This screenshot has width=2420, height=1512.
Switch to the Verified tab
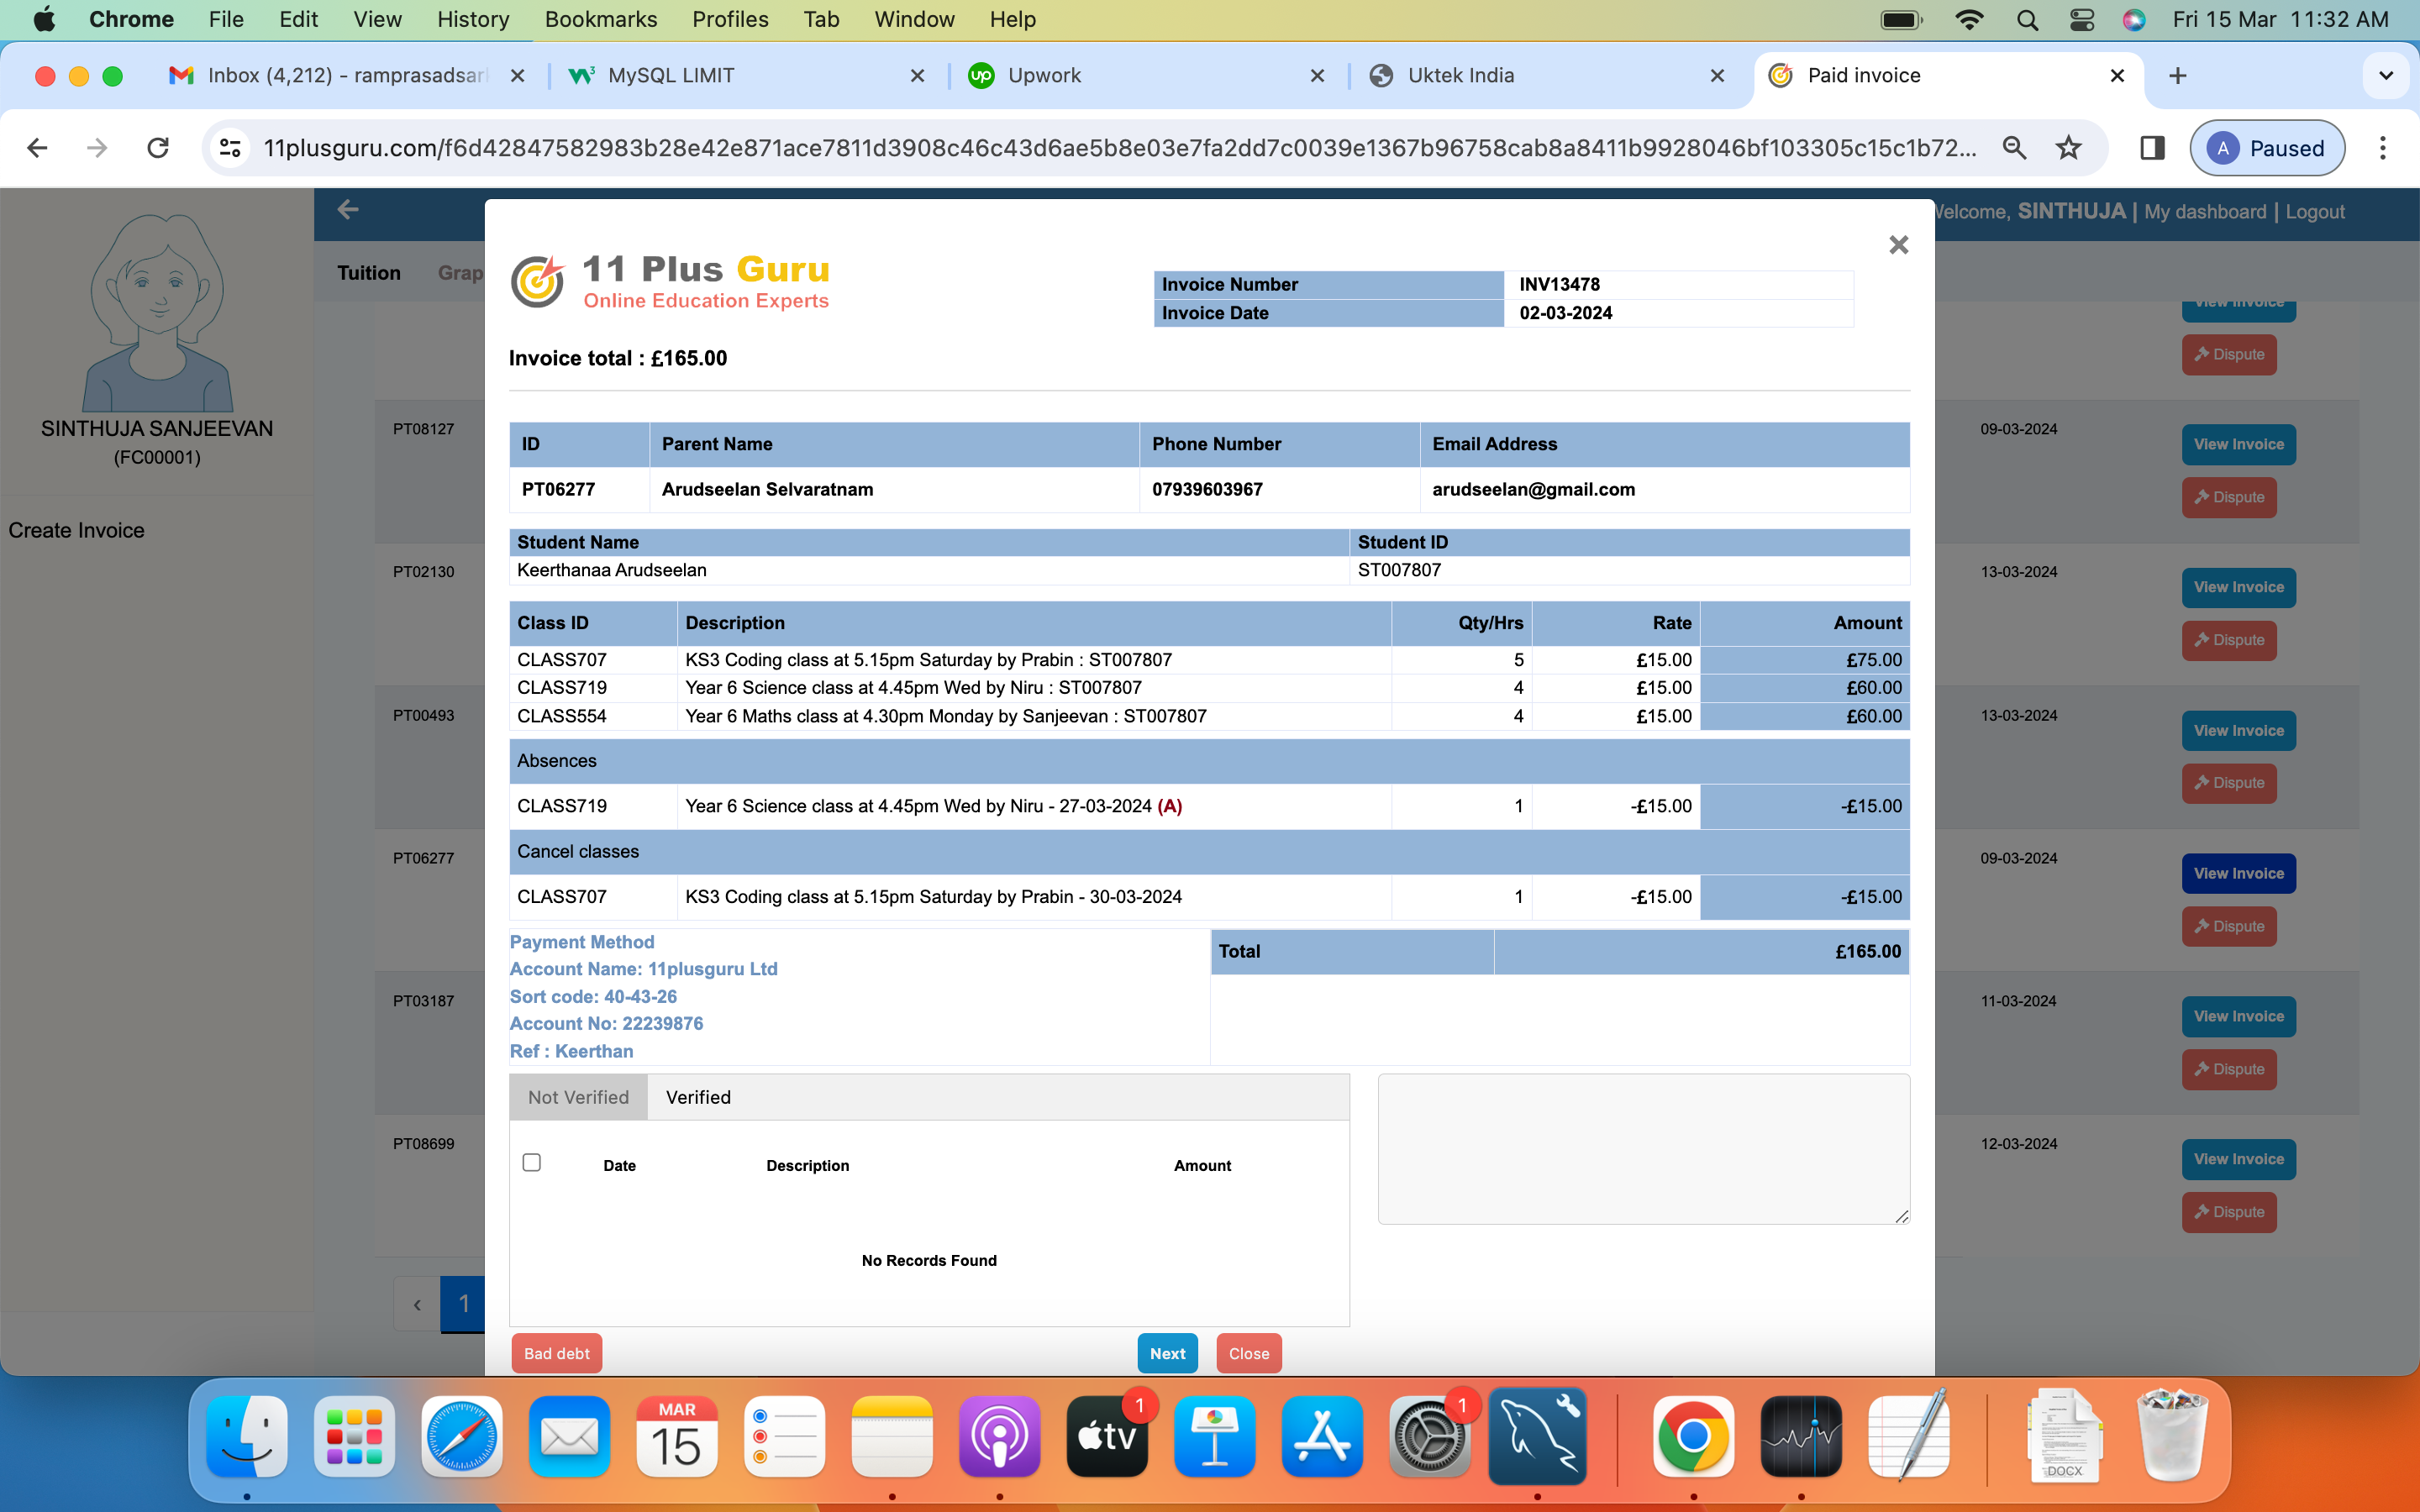pos(698,1097)
